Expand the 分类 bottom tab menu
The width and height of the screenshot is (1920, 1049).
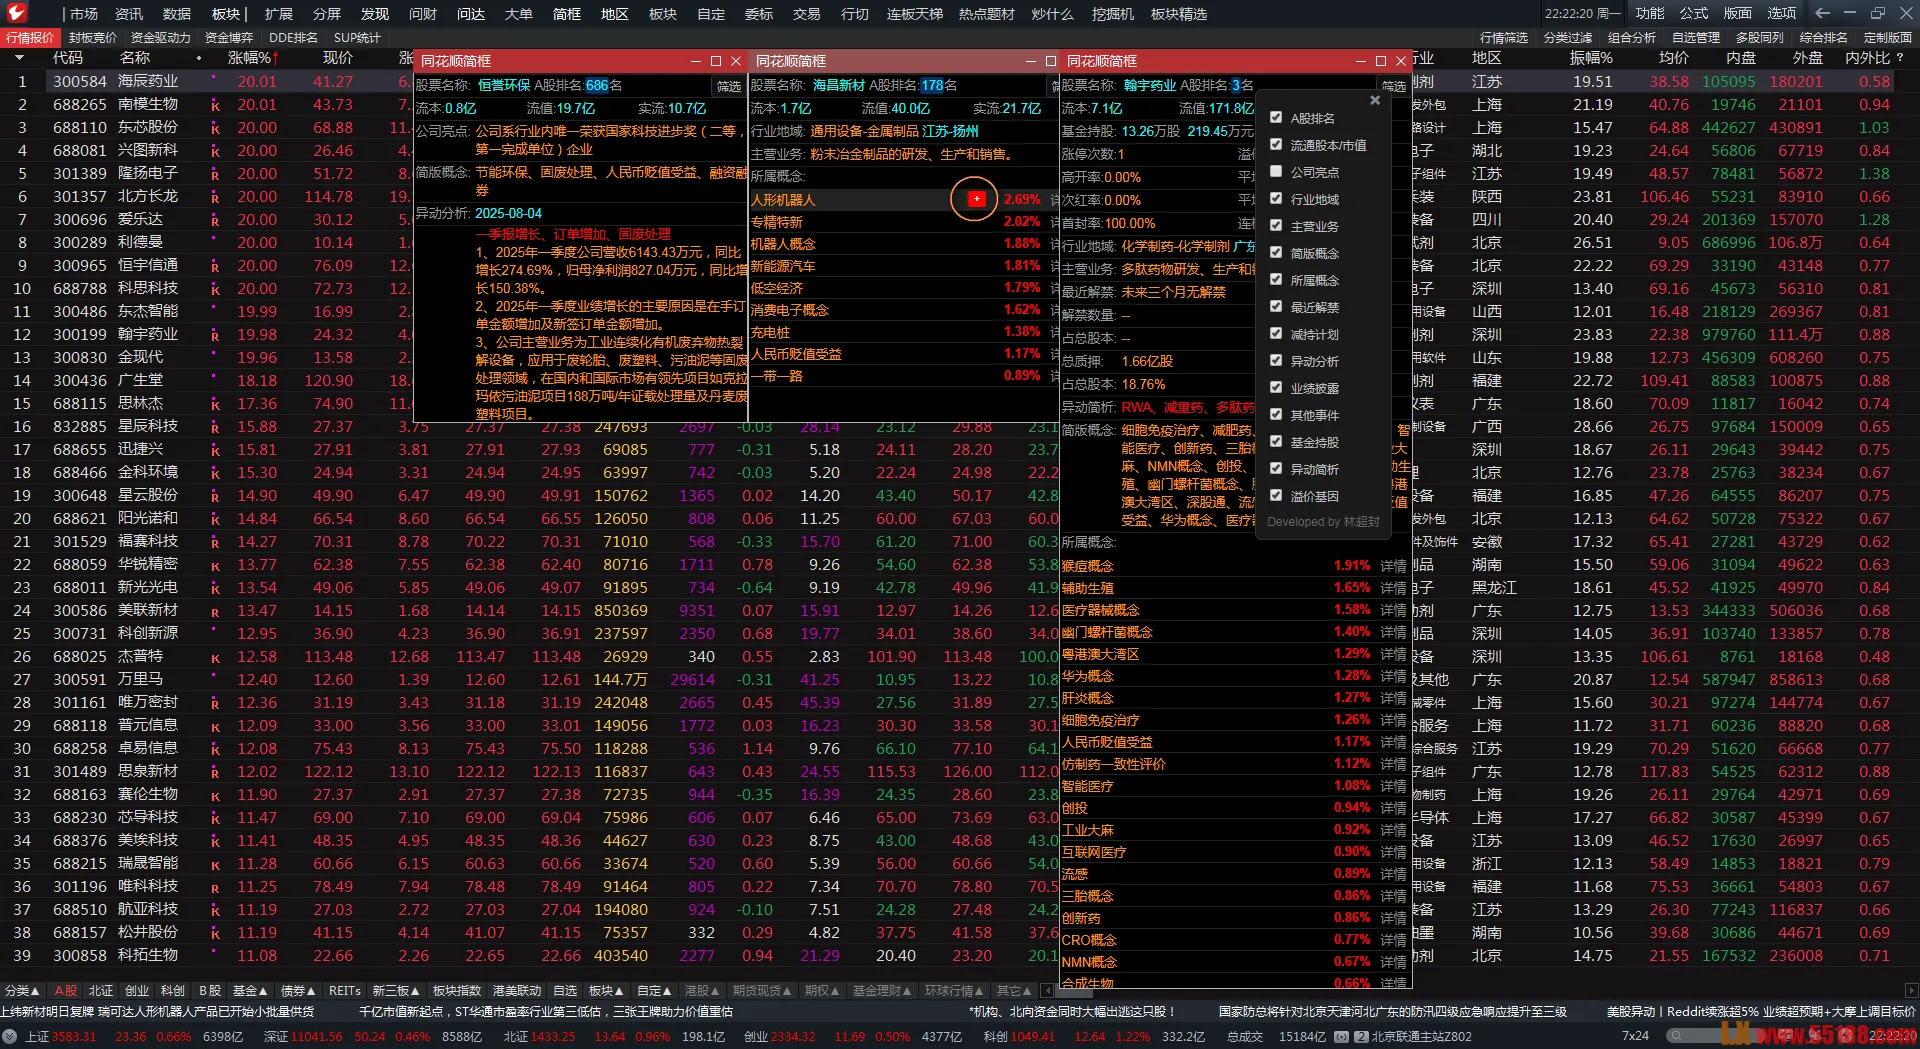pyautogui.click(x=22, y=991)
